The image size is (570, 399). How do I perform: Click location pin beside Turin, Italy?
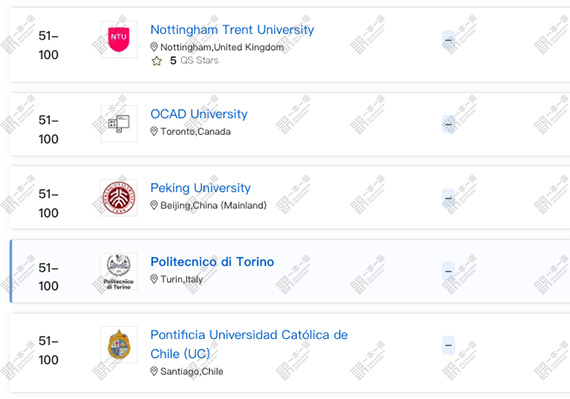(154, 279)
